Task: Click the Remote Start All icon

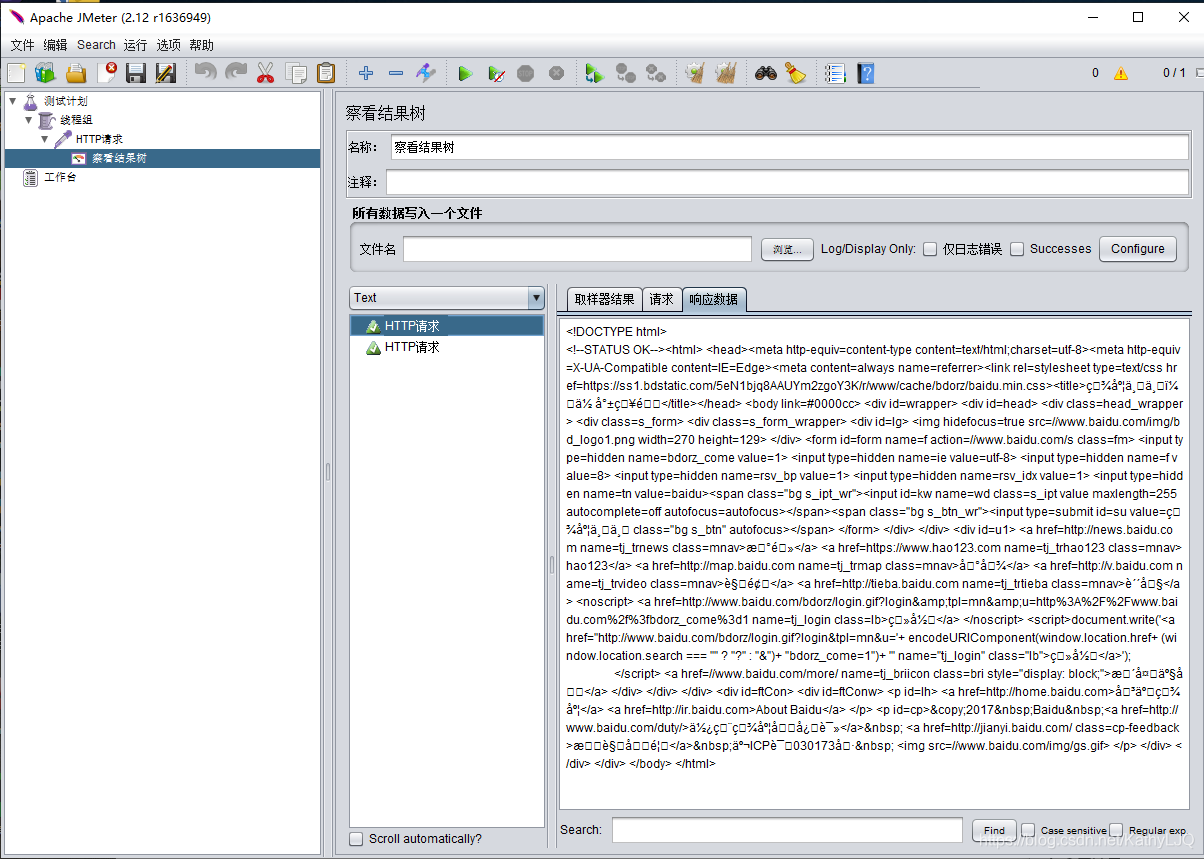Action: click(595, 73)
